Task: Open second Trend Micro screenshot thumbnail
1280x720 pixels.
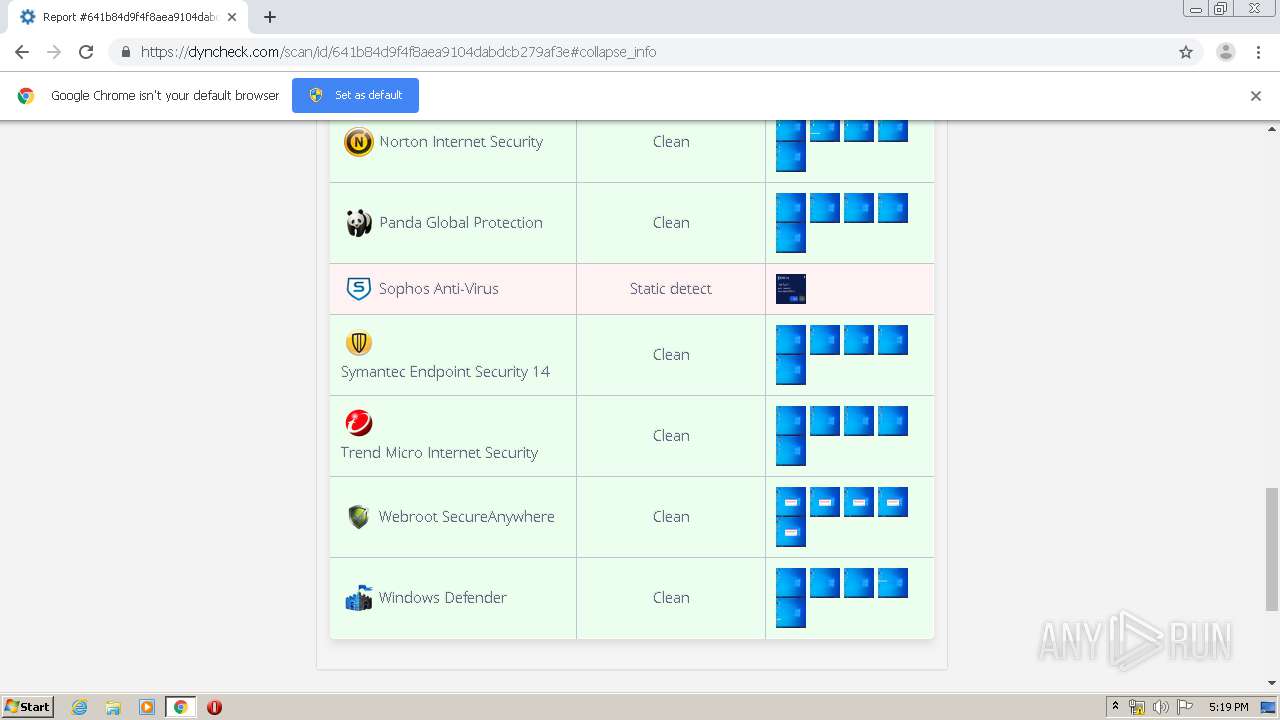Action: [x=825, y=421]
